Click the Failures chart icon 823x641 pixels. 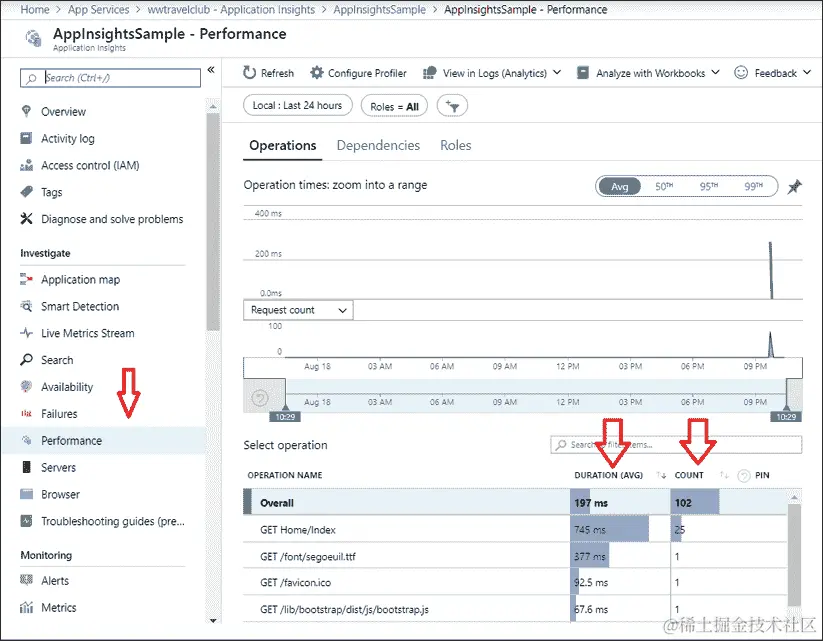(x=26, y=414)
